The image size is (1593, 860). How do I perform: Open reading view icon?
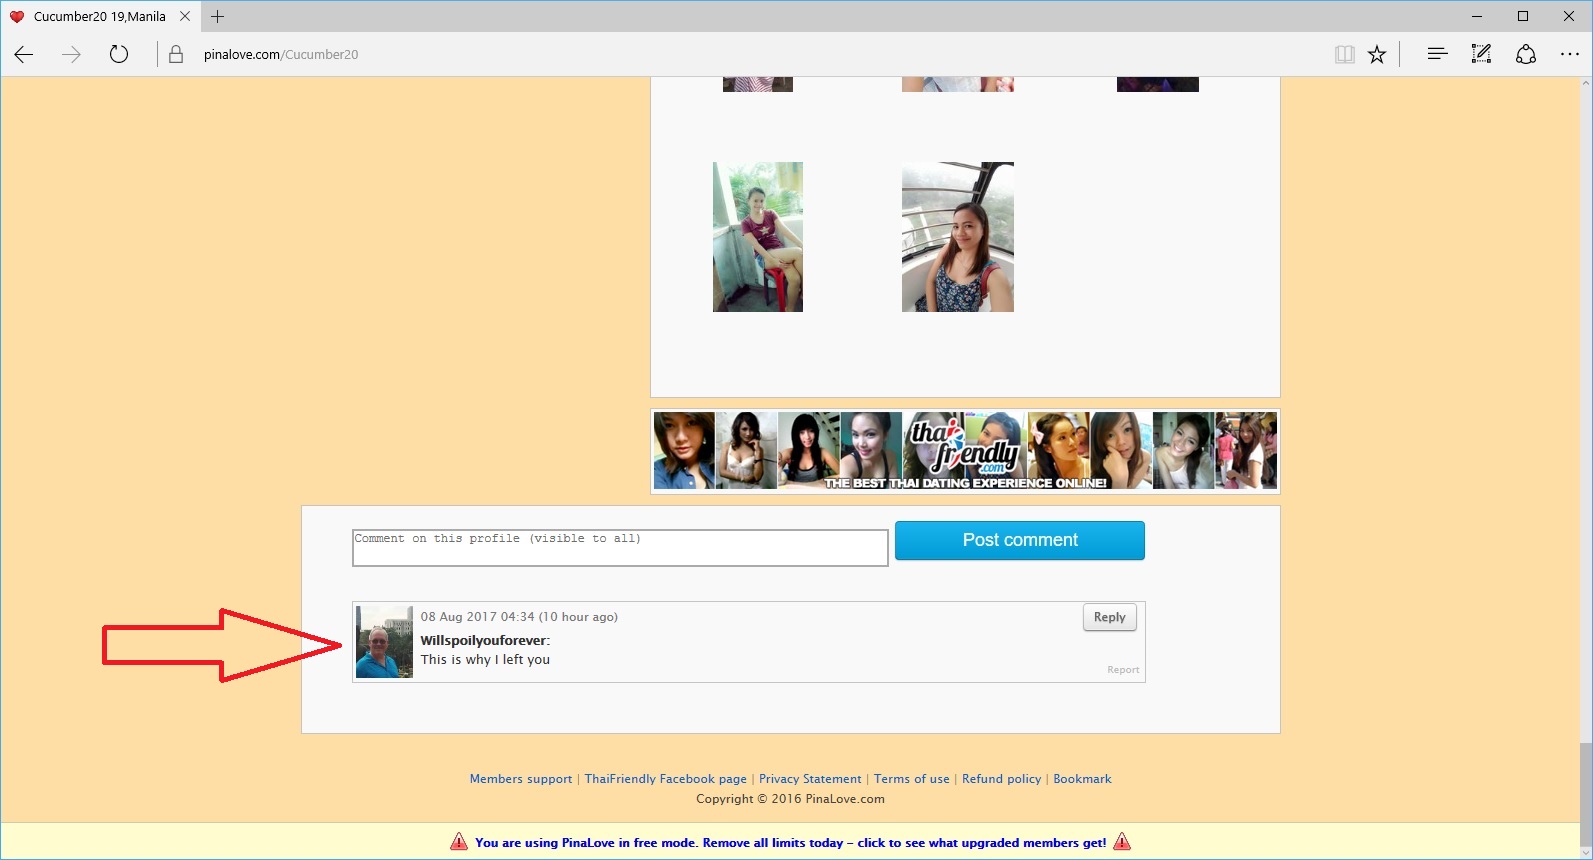click(1344, 55)
